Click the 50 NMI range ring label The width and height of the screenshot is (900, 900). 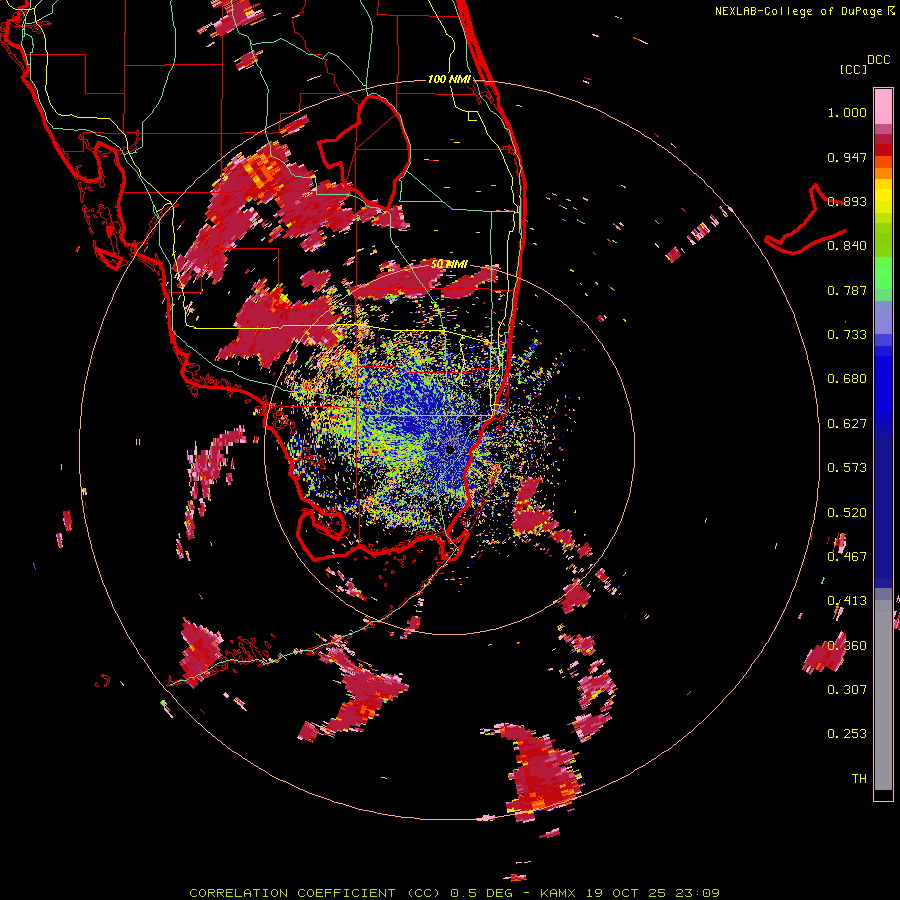tap(449, 265)
